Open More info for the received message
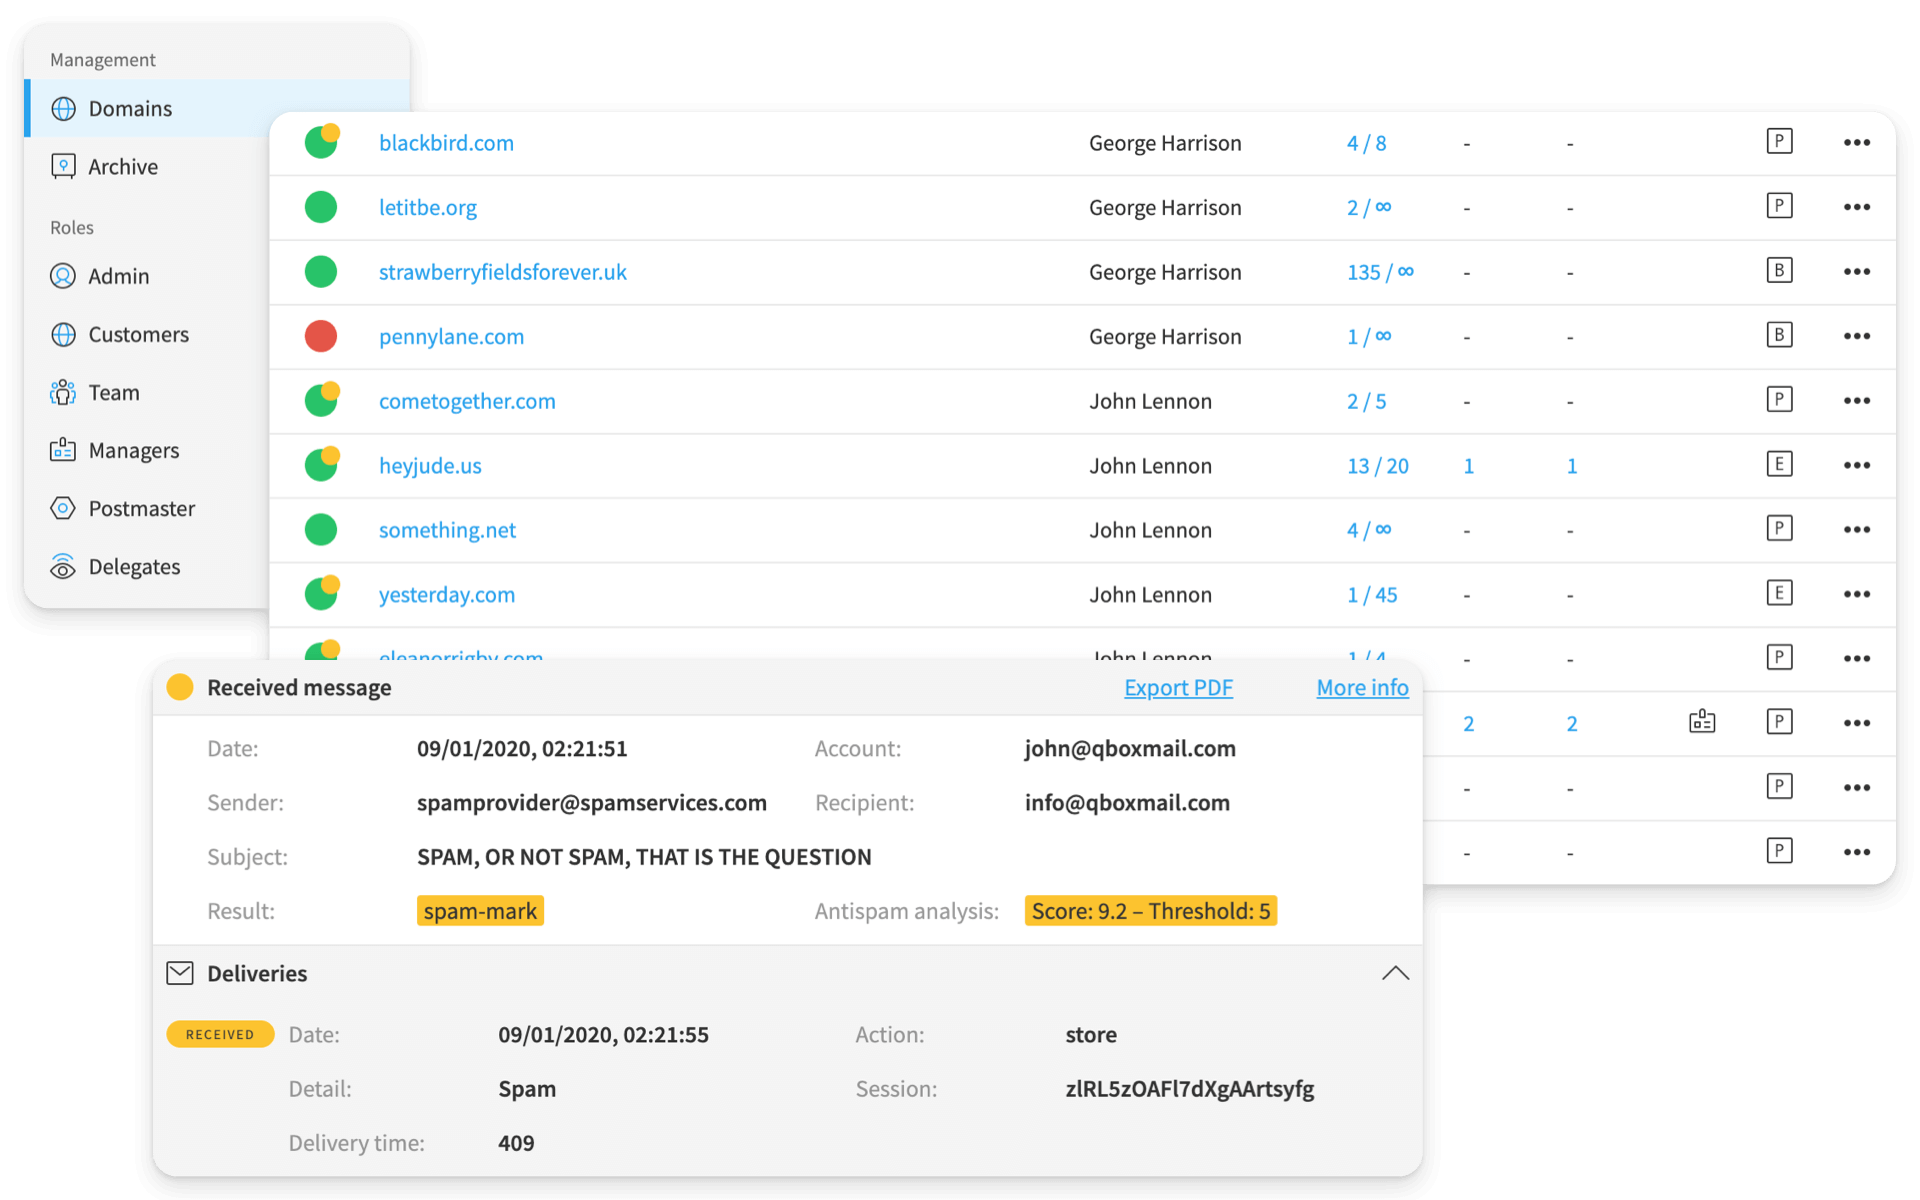Viewport: 1920px width, 1200px height. tap(1362, 687)
